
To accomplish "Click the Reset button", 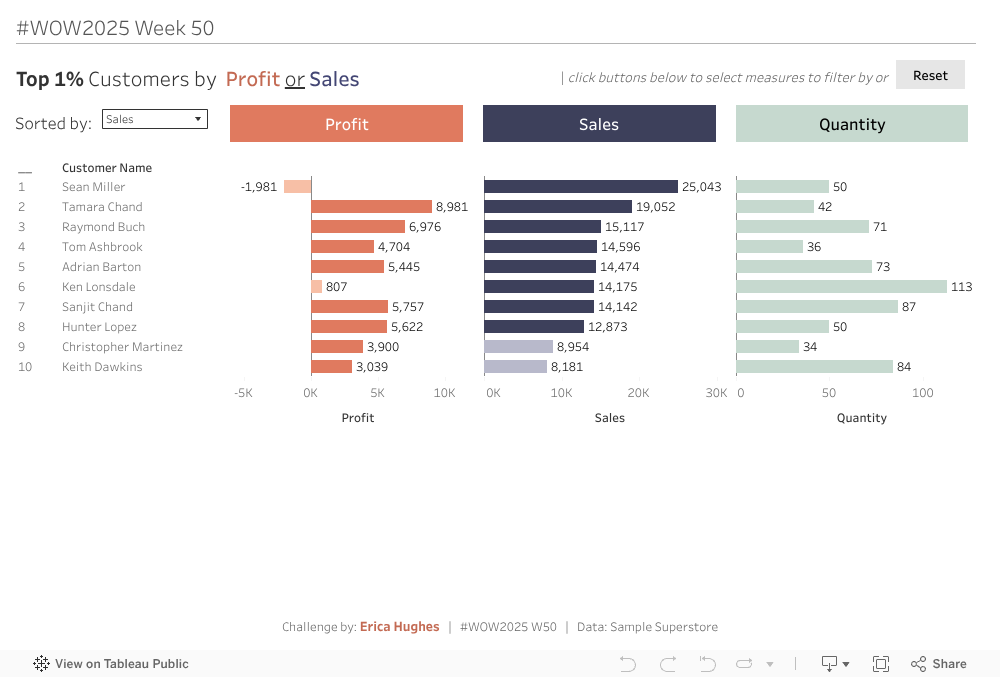I will [x=930, y=75].
